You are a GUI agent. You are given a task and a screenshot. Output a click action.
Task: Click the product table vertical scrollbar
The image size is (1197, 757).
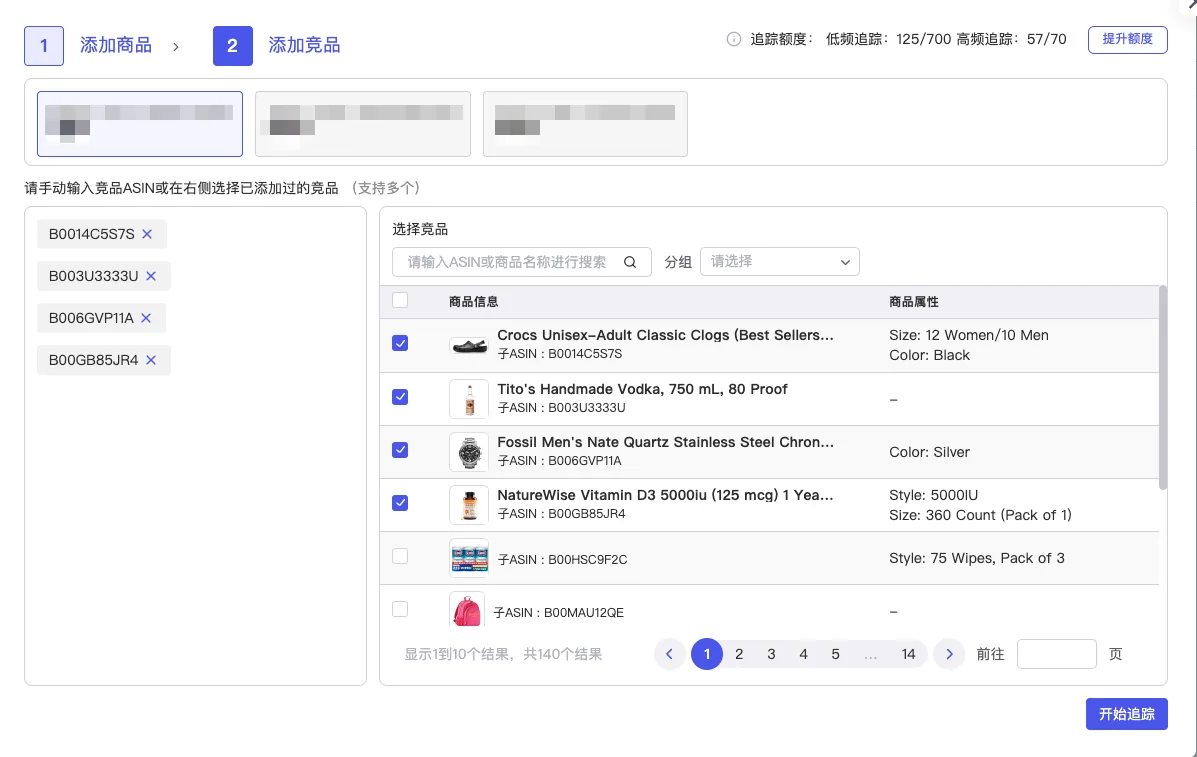pyautogui.click(x=1163, y=387)
